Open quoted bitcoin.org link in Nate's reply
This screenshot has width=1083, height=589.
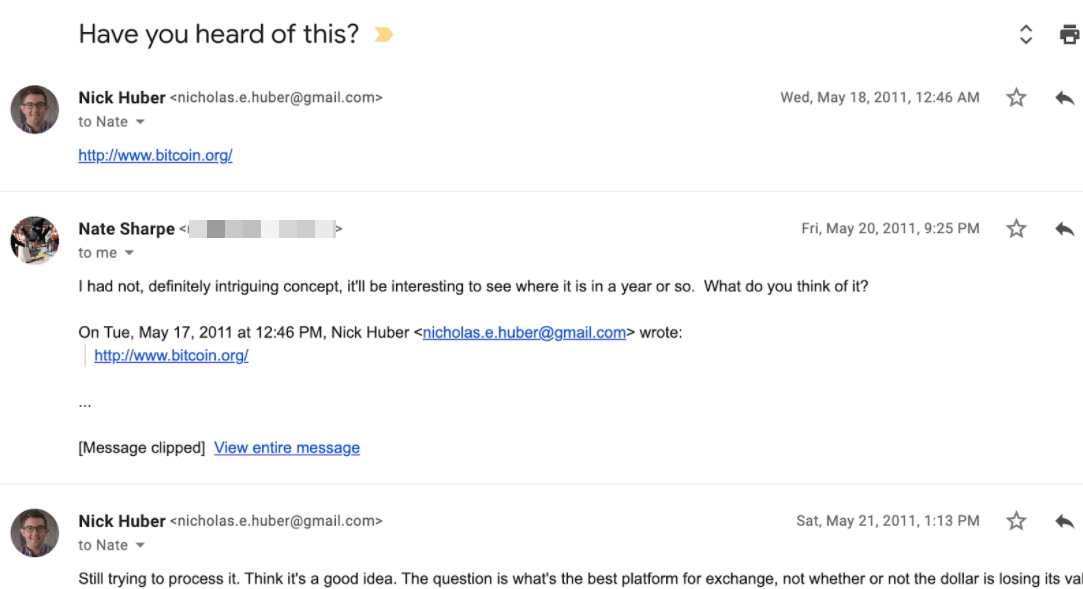coord(171,356)
